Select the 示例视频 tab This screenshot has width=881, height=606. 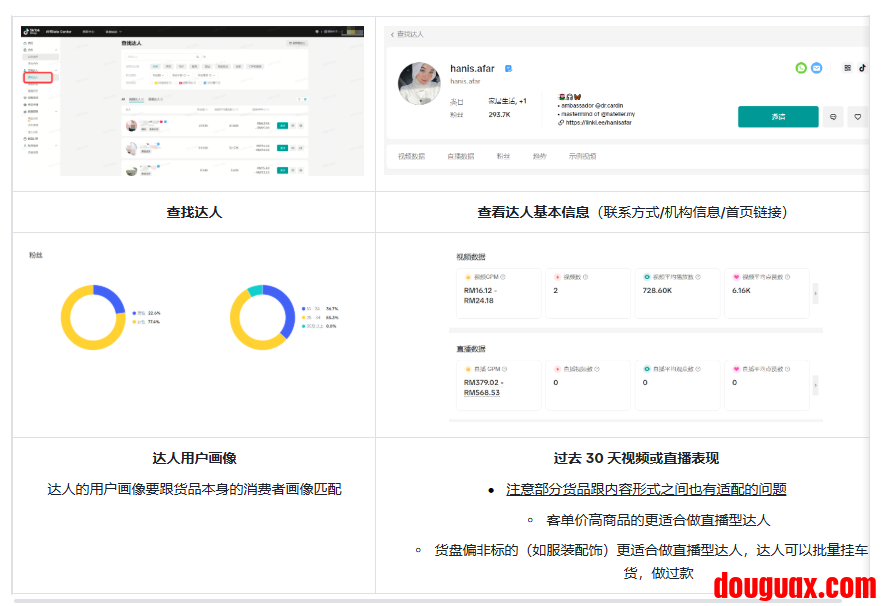point(582,156)
